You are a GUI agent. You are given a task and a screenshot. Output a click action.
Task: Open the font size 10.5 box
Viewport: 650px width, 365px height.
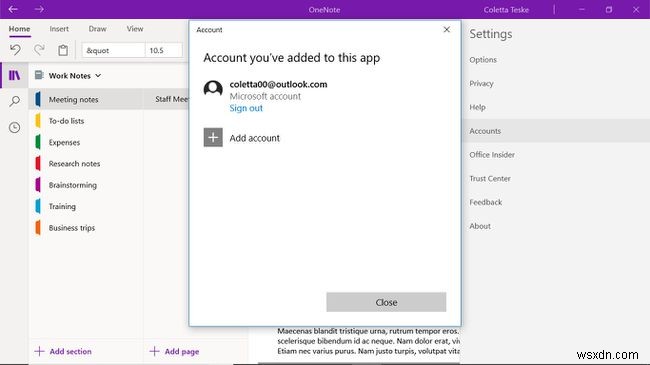(x=163, y=50)
